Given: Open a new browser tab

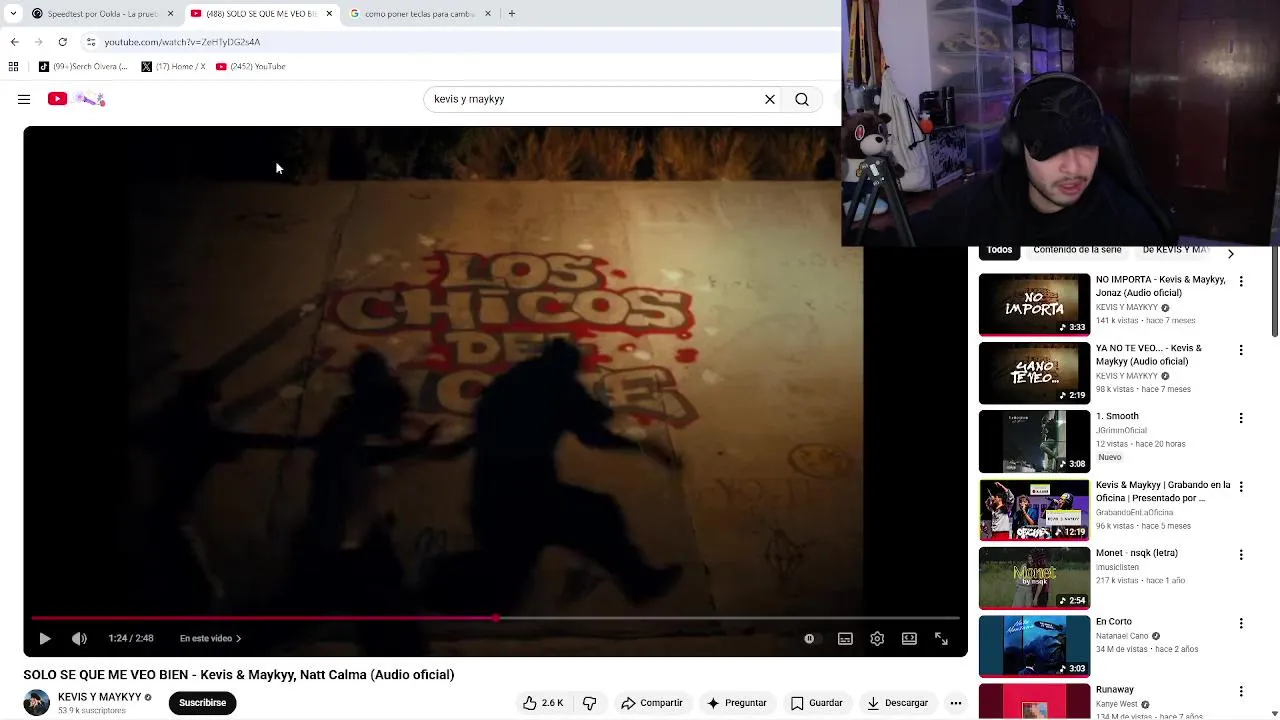Looking at the screenshot, I should (511, 14).
